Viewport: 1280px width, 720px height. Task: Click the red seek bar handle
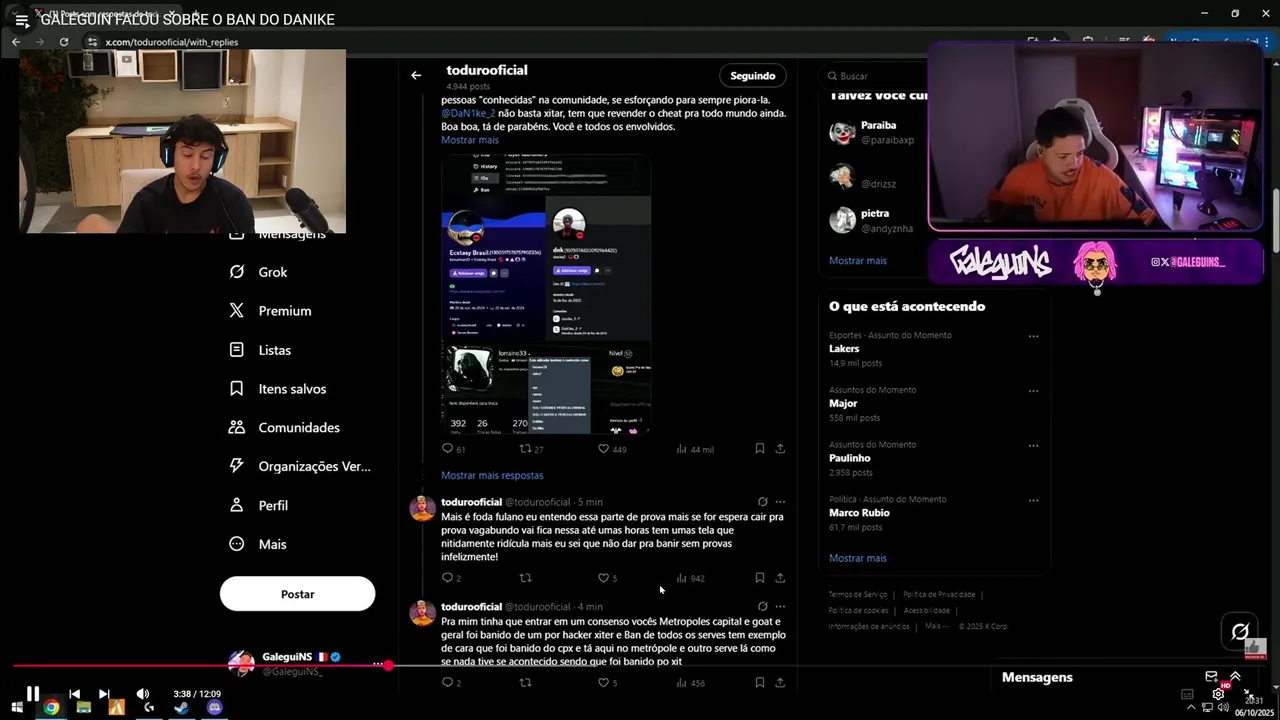(388, 665)
